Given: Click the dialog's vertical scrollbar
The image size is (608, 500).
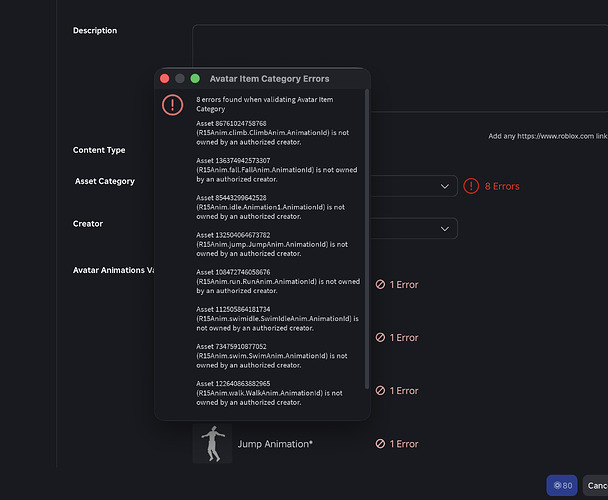Looking at the screenshot, I should (367, 239).
